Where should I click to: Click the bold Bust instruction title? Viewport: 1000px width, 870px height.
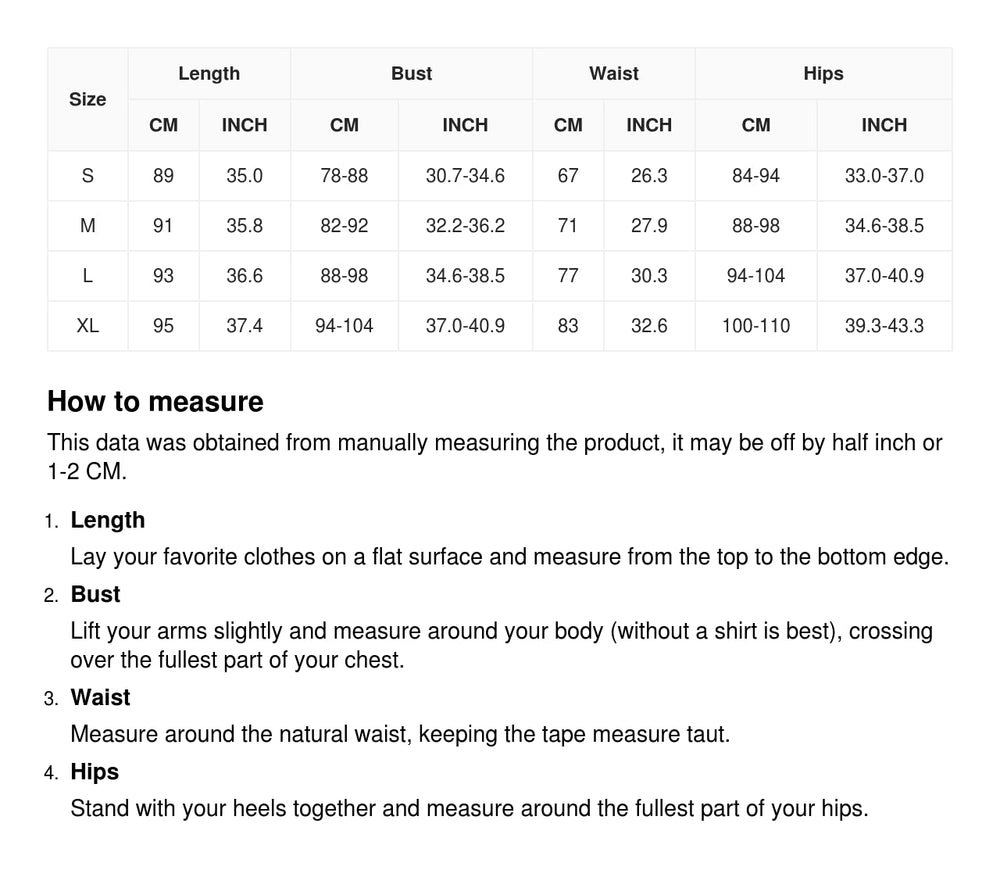coord(95,594)
